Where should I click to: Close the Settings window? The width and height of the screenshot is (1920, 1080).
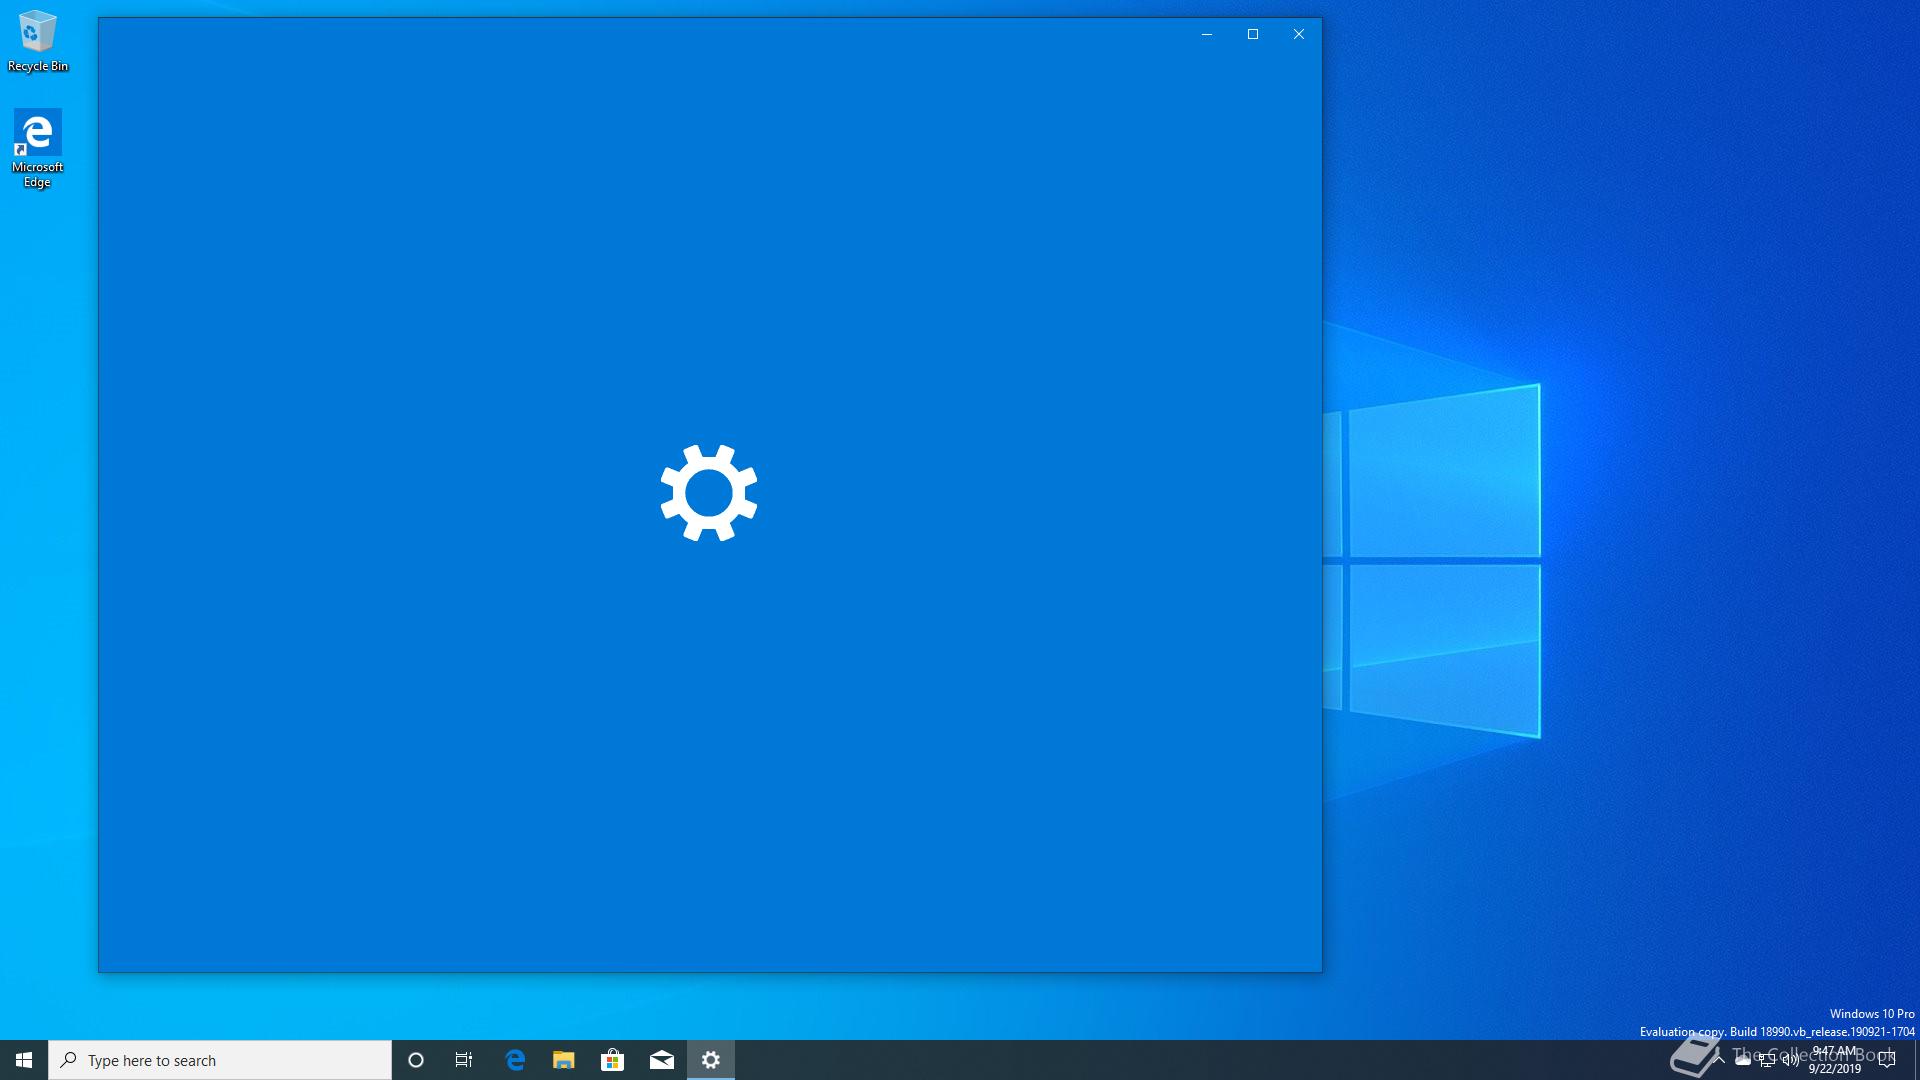point(1299,34)
